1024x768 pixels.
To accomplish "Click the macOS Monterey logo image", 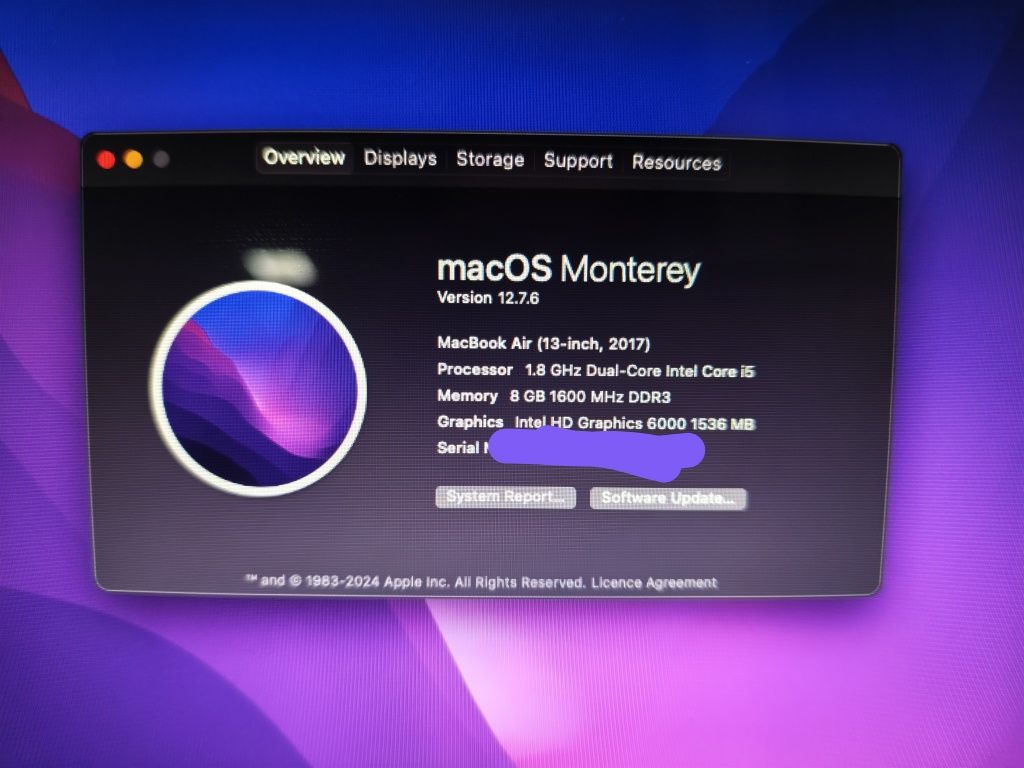I will pyautogui.click(x=259, y=389).
